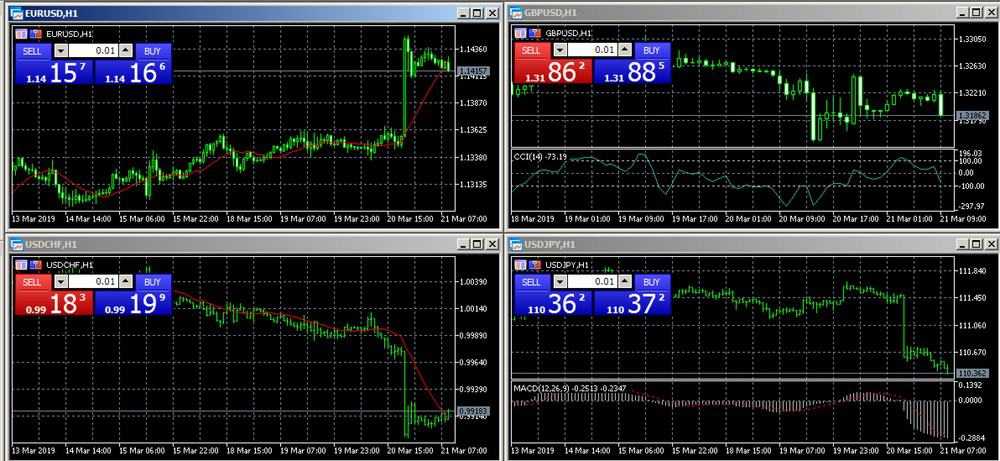Focus the 0.01 volume field on USDCHF panel

(91, 282)
